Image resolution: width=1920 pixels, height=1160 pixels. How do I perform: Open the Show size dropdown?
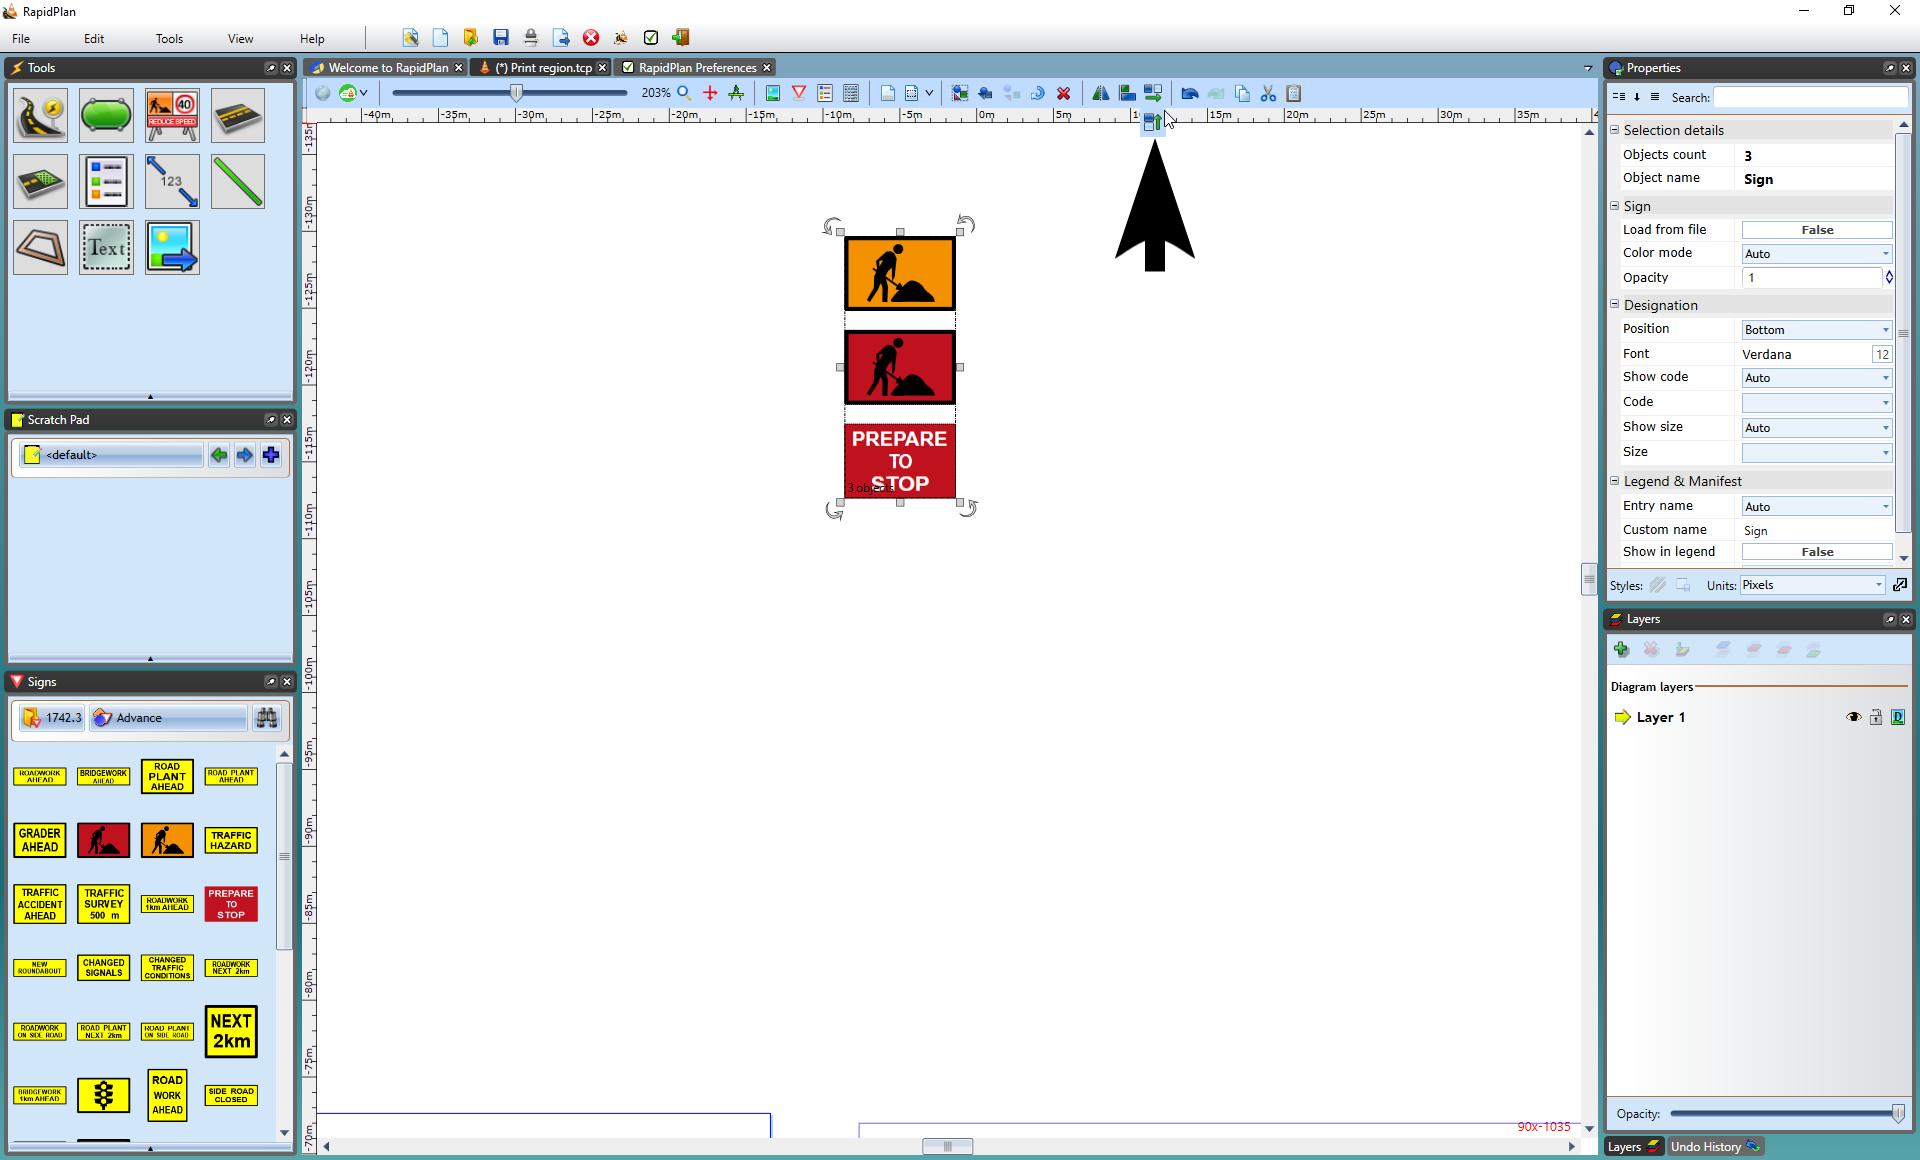click(1817, 428)
